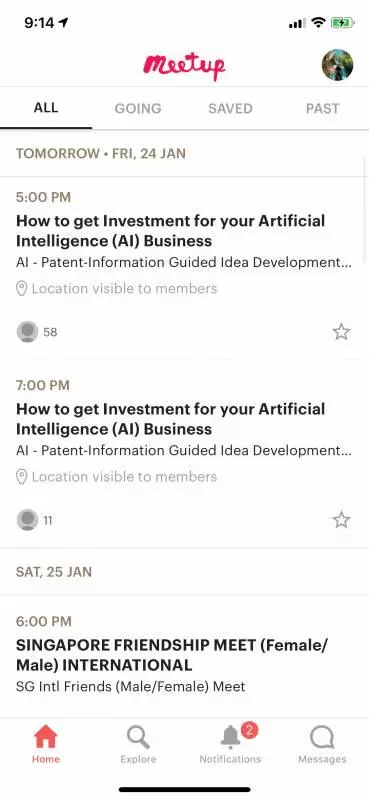The height and width of the screenshot is (800, 369).
Task: View the 11 attendees avatar
Action: coord(27,520)
